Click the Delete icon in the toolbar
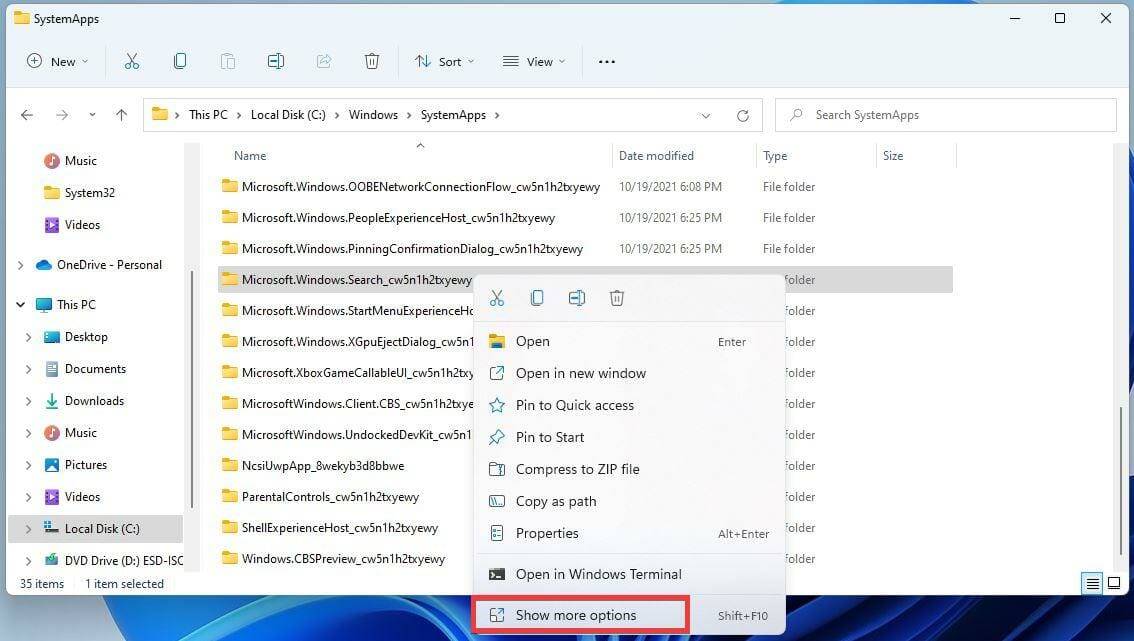The image size is (1134, 641). tap(371, 61)
